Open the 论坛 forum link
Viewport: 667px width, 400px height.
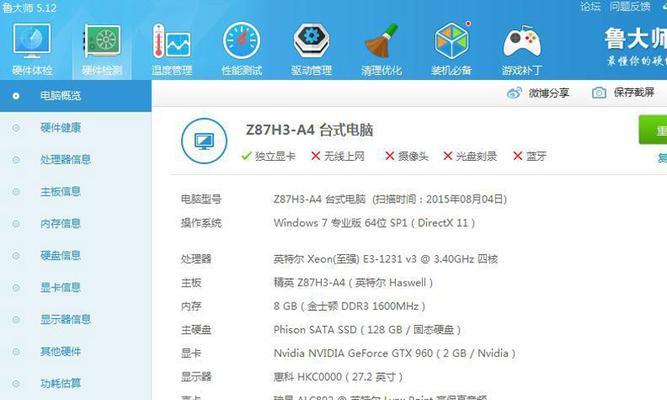590,6
